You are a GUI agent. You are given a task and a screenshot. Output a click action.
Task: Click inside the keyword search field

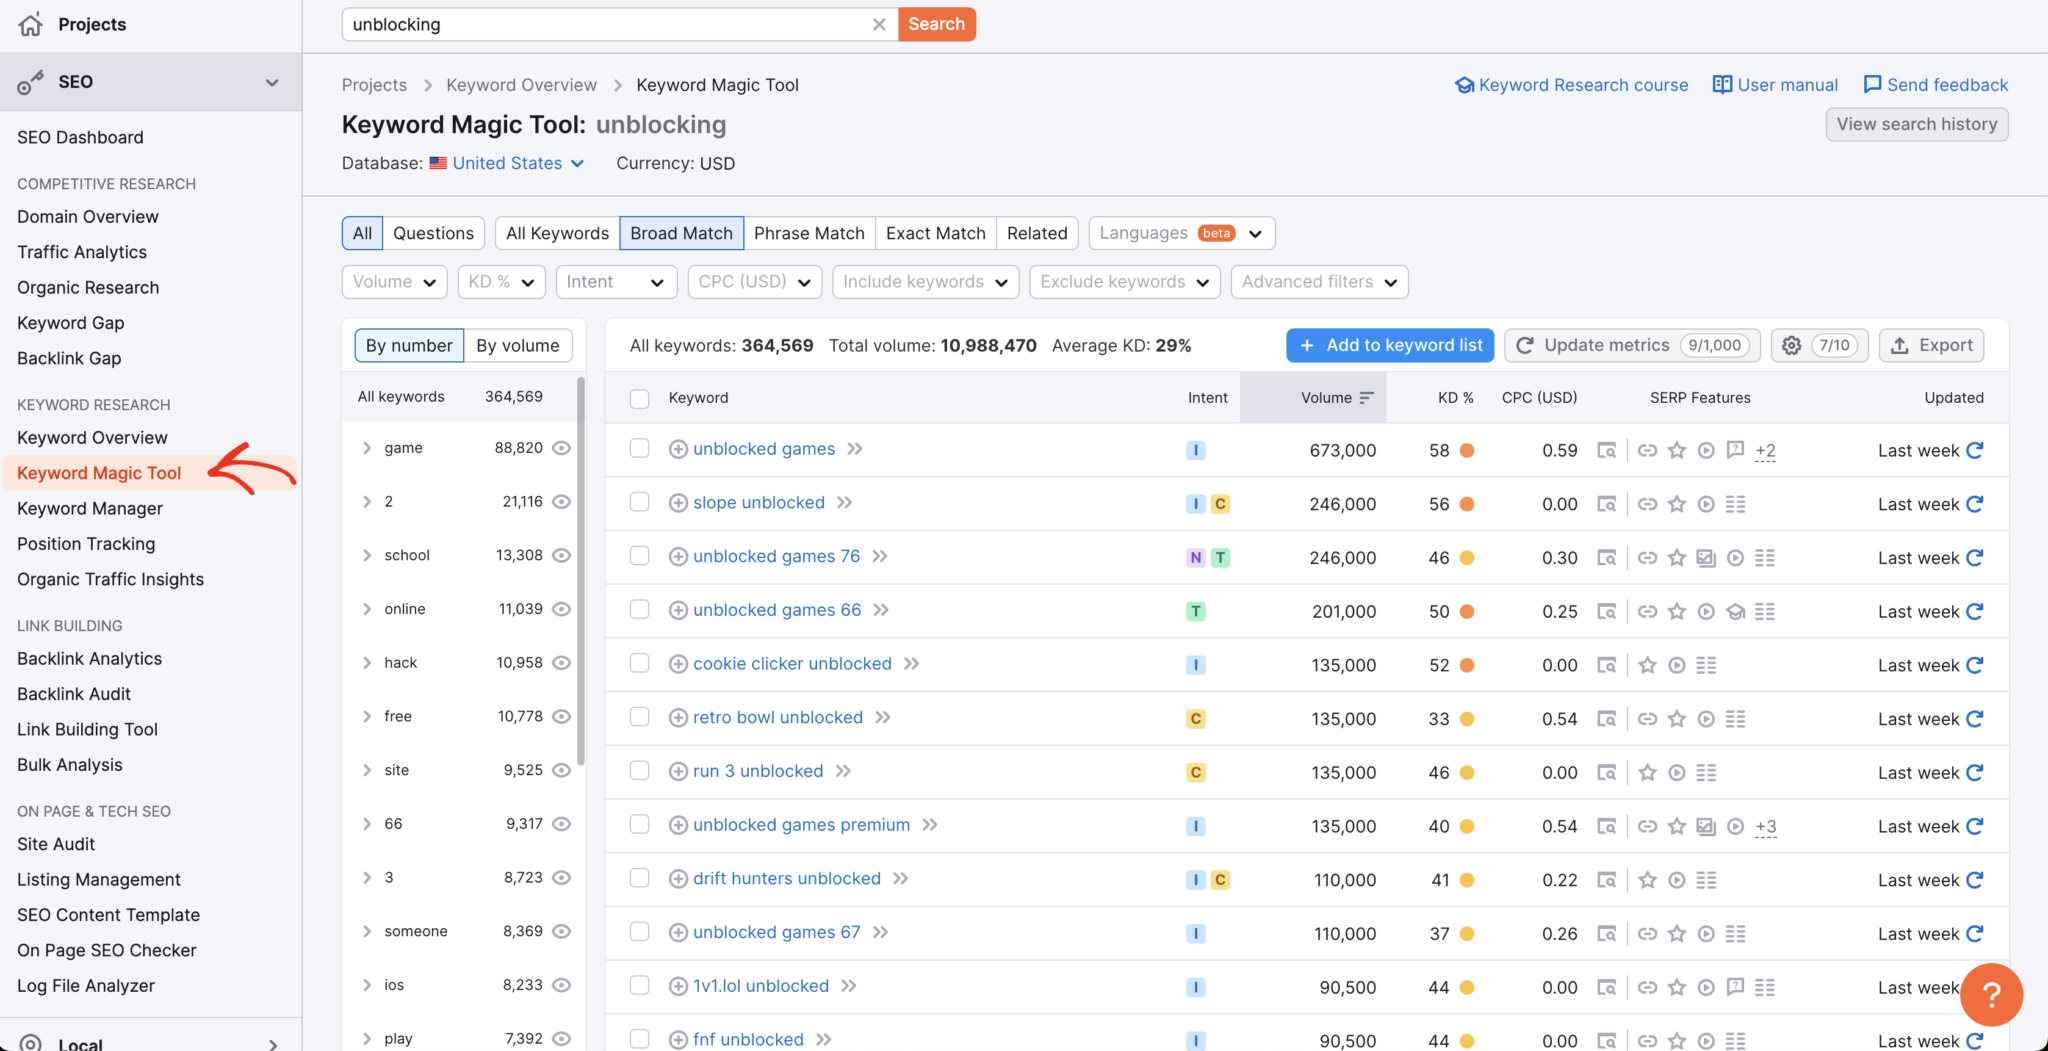[x=610, y=24]
